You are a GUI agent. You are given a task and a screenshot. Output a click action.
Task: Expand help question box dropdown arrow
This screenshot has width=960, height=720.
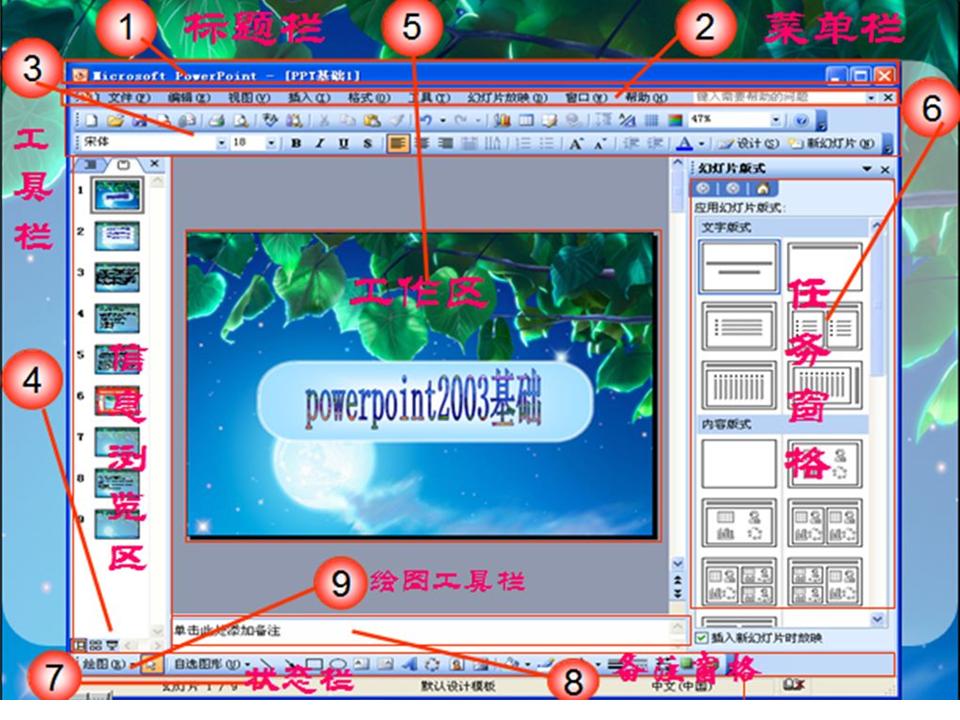(x=871, y=97)
